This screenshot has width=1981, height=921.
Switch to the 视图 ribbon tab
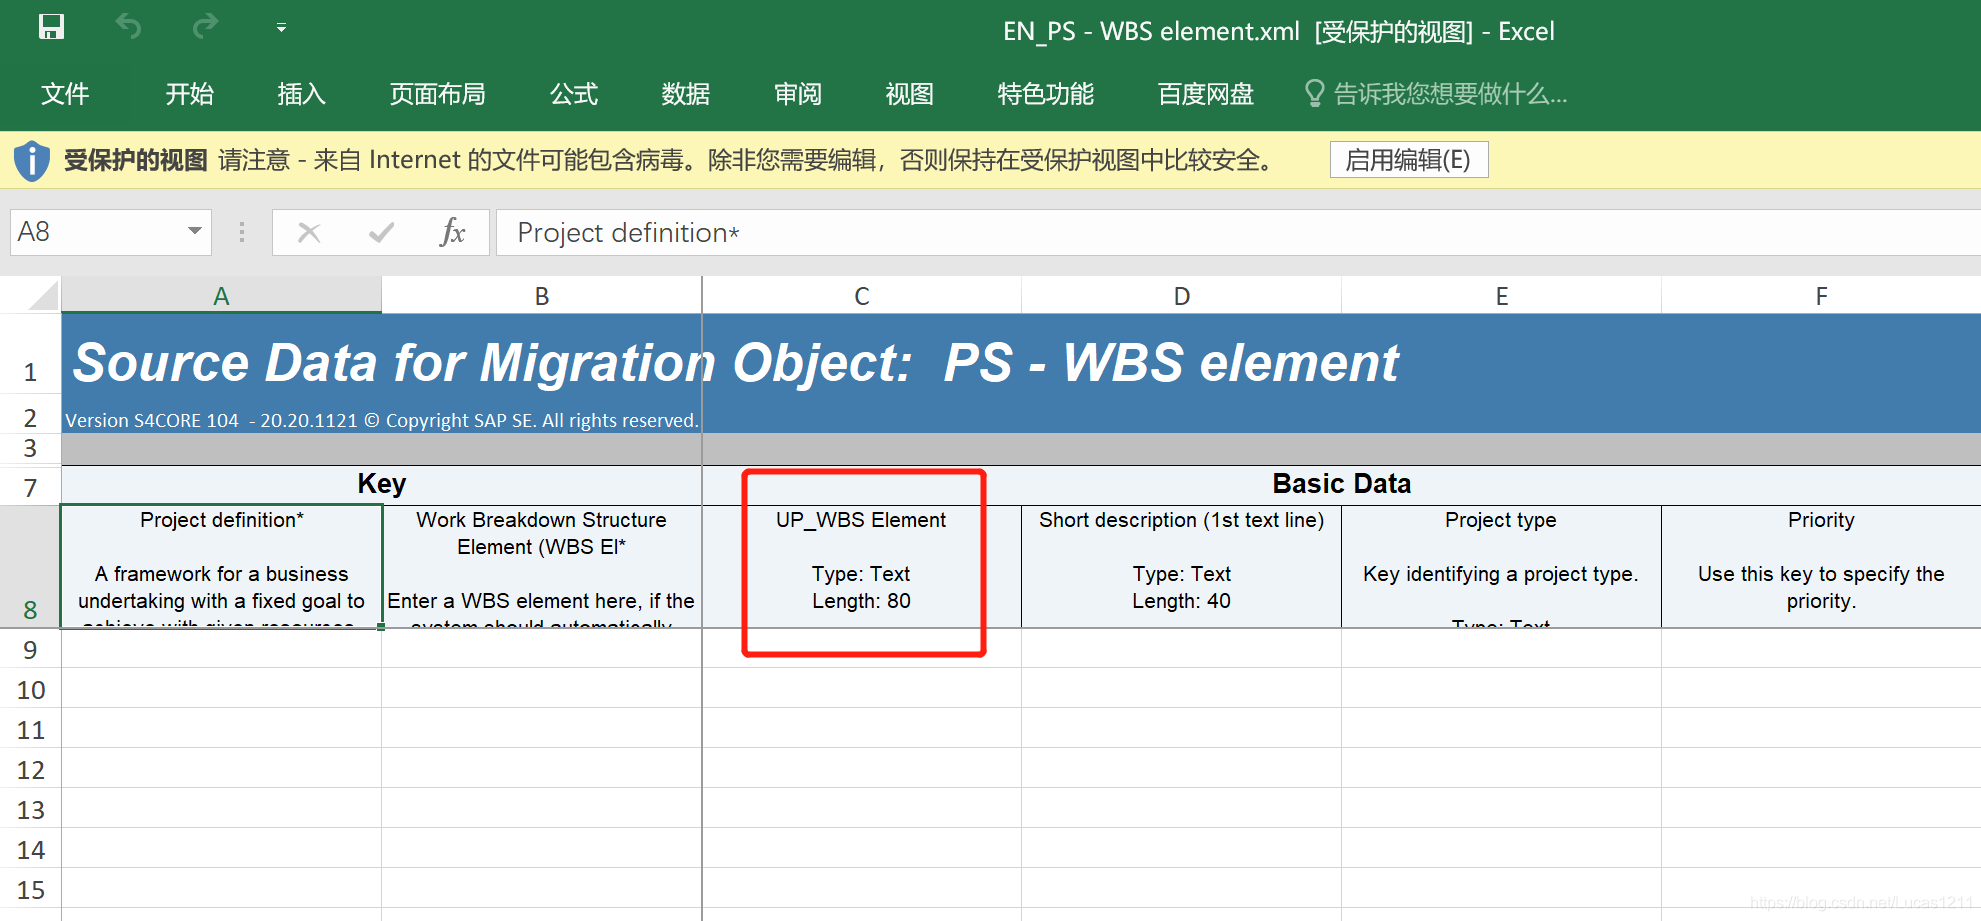tap(910, 94)
